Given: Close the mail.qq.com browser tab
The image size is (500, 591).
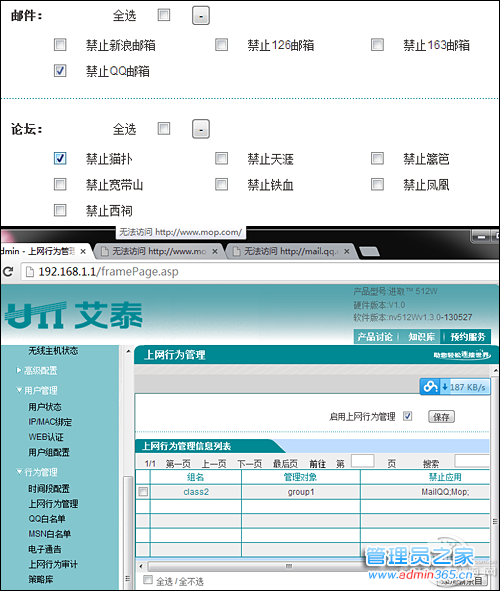Looking at the screenshot, I should tap(347, 251).
